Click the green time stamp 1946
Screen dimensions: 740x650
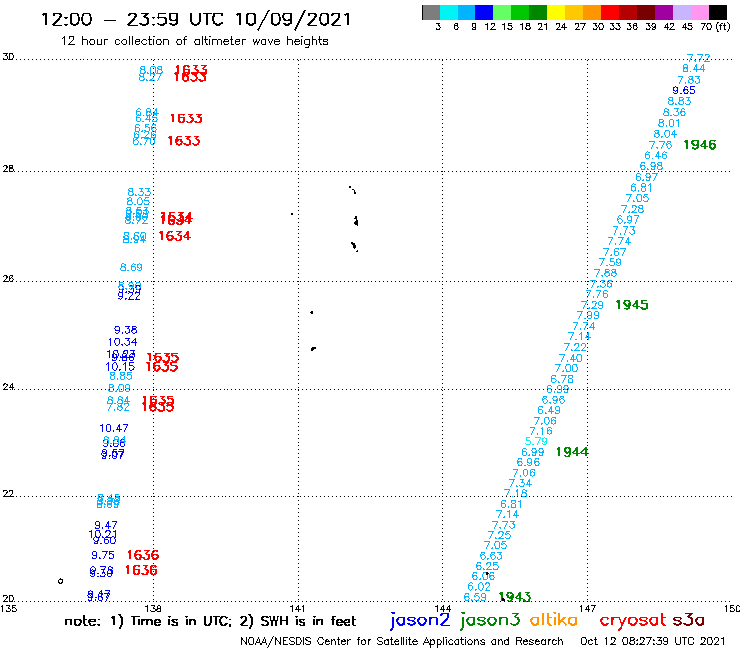point(699,145)
